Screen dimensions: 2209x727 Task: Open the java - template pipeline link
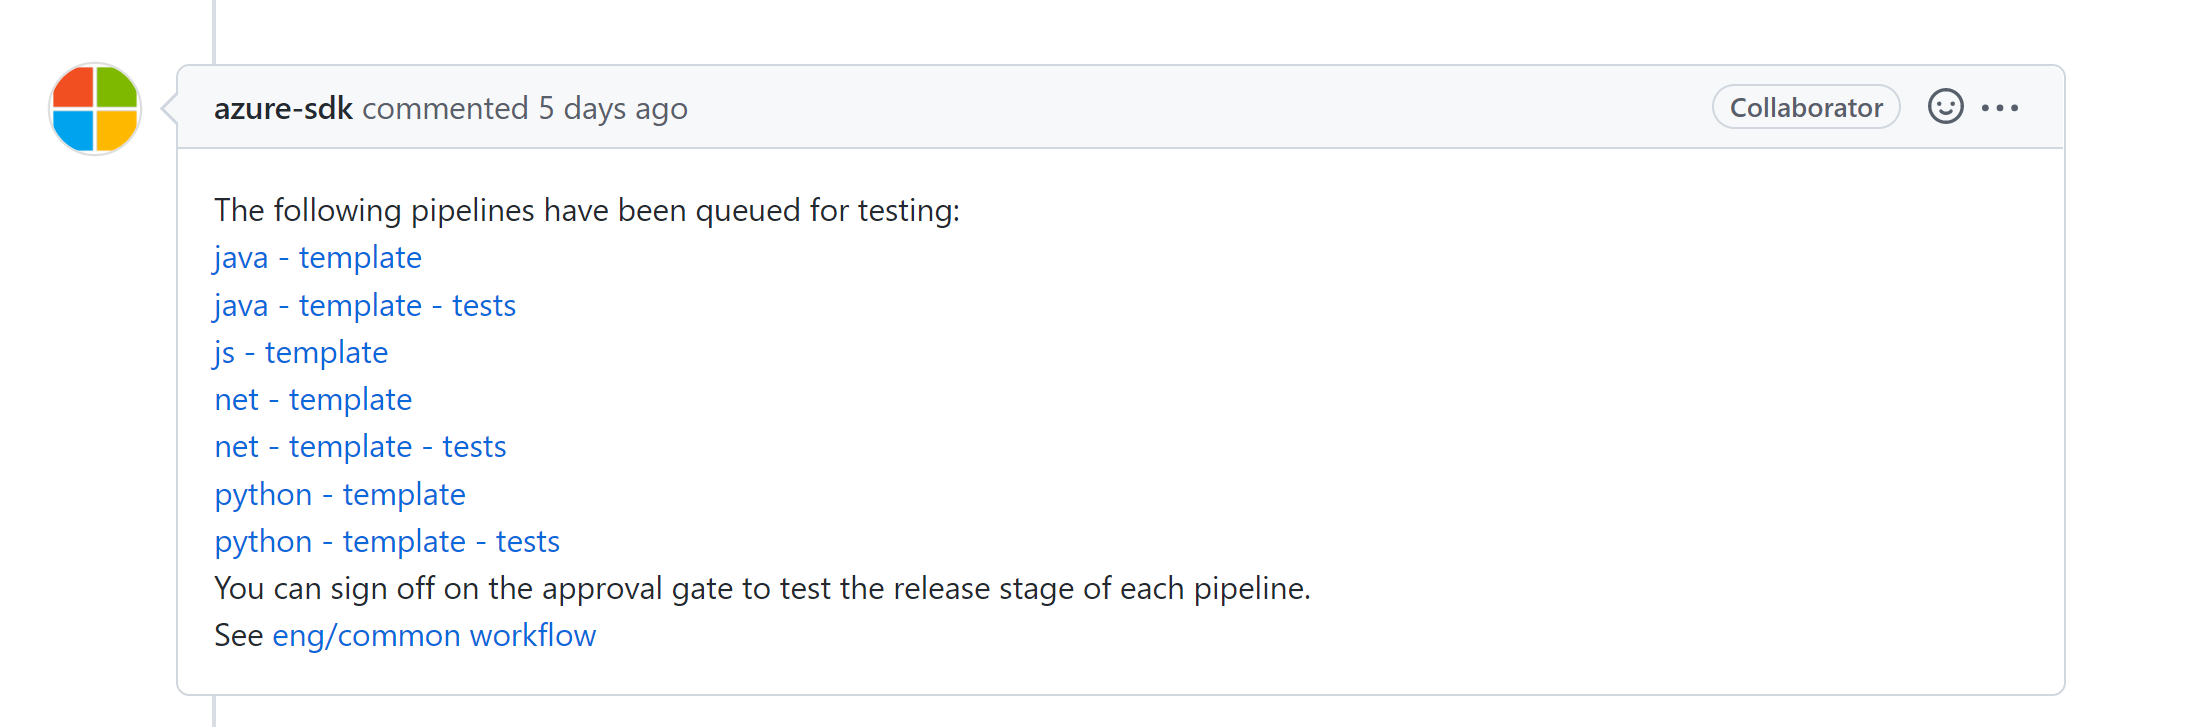point(317,257)
